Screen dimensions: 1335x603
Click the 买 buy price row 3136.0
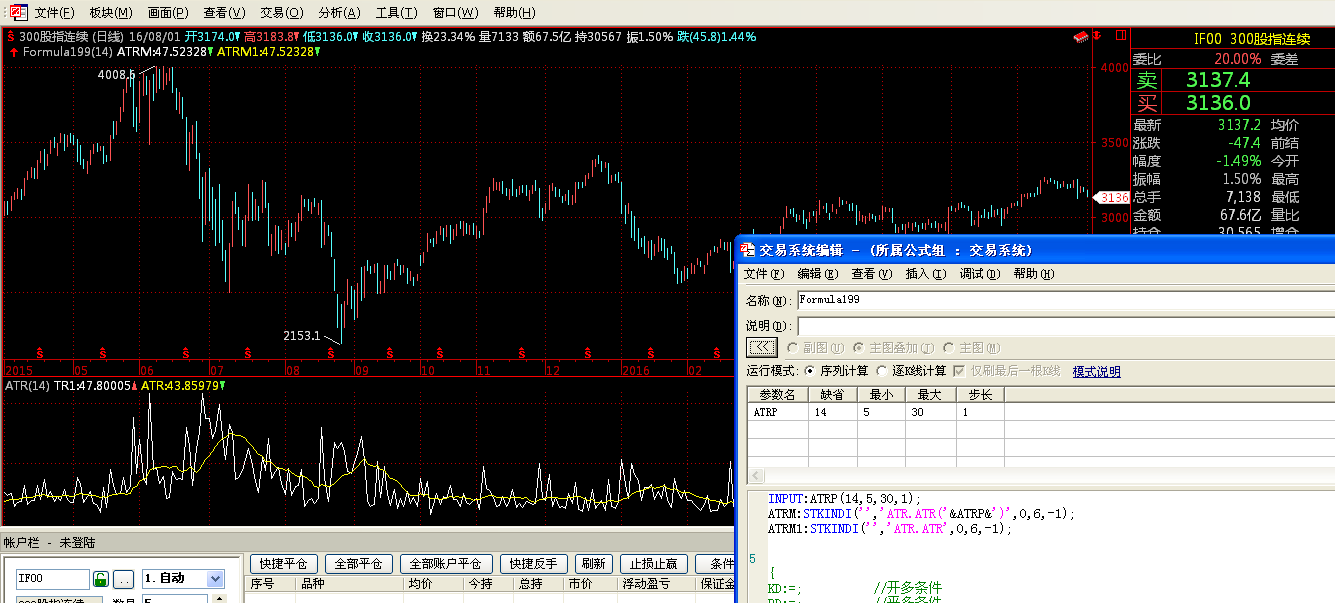(1232, 103)
